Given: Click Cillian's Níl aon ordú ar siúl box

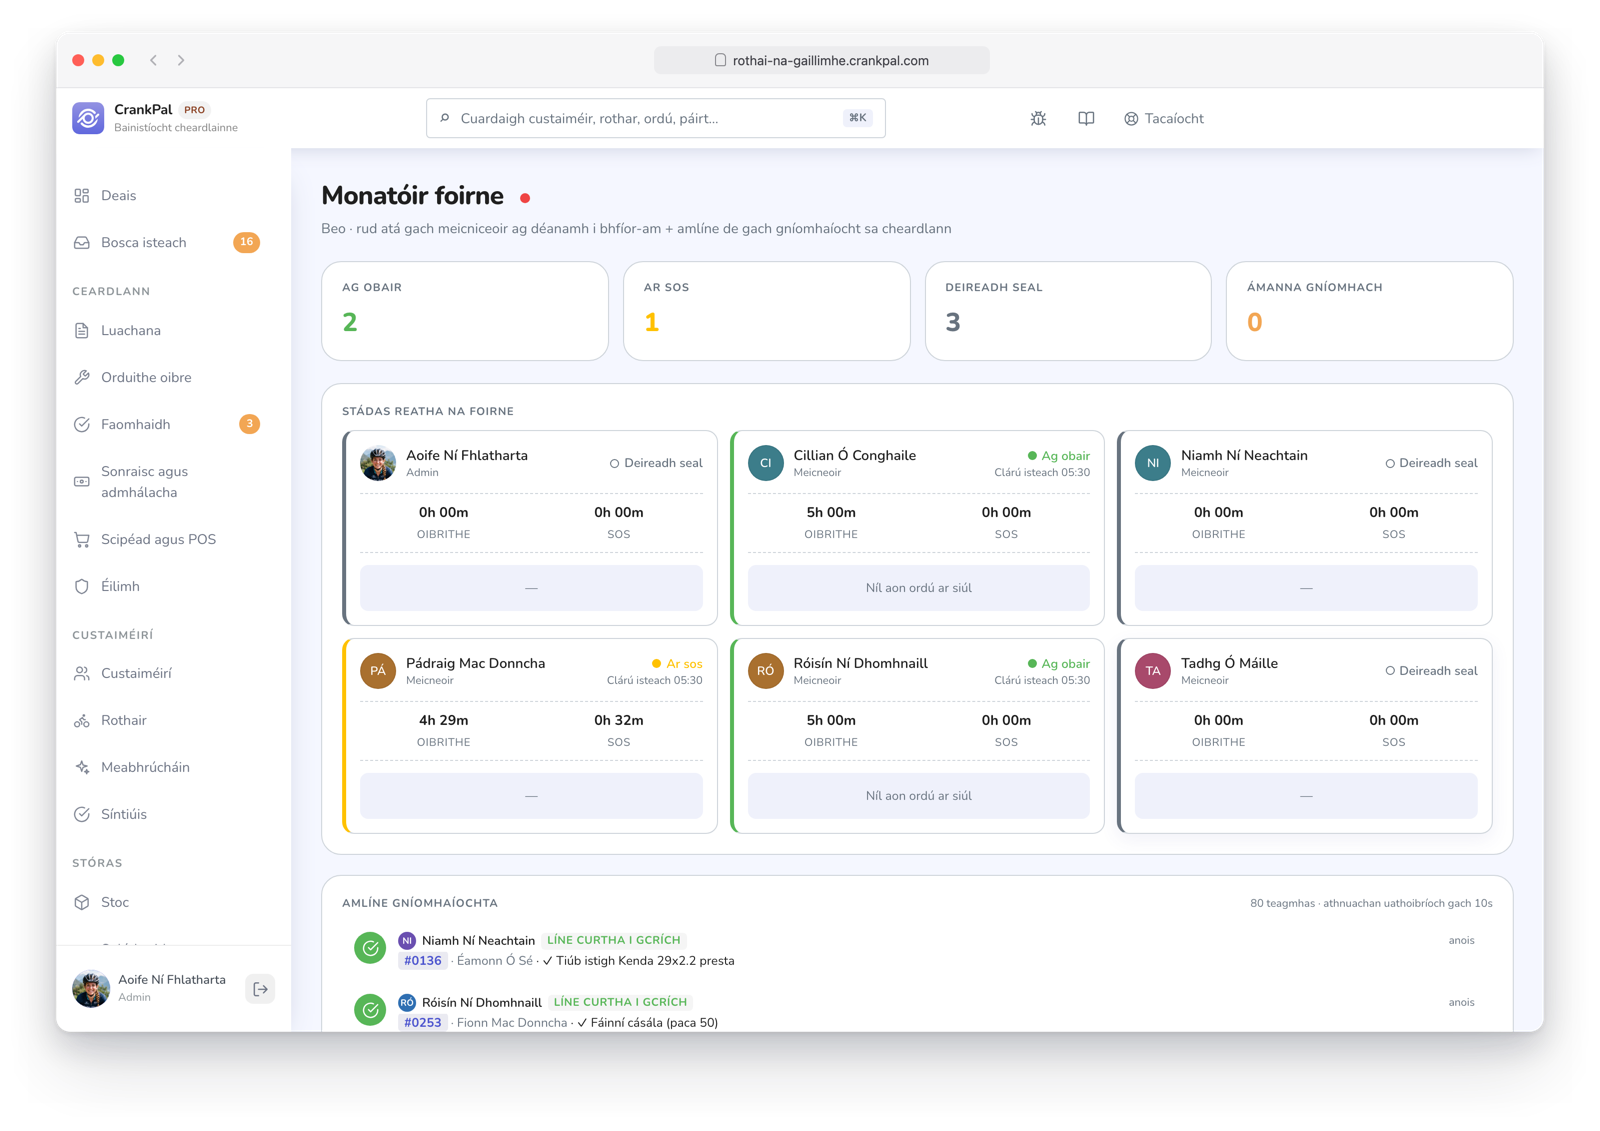Looking at the screenshot, I should tap(919, 588).
